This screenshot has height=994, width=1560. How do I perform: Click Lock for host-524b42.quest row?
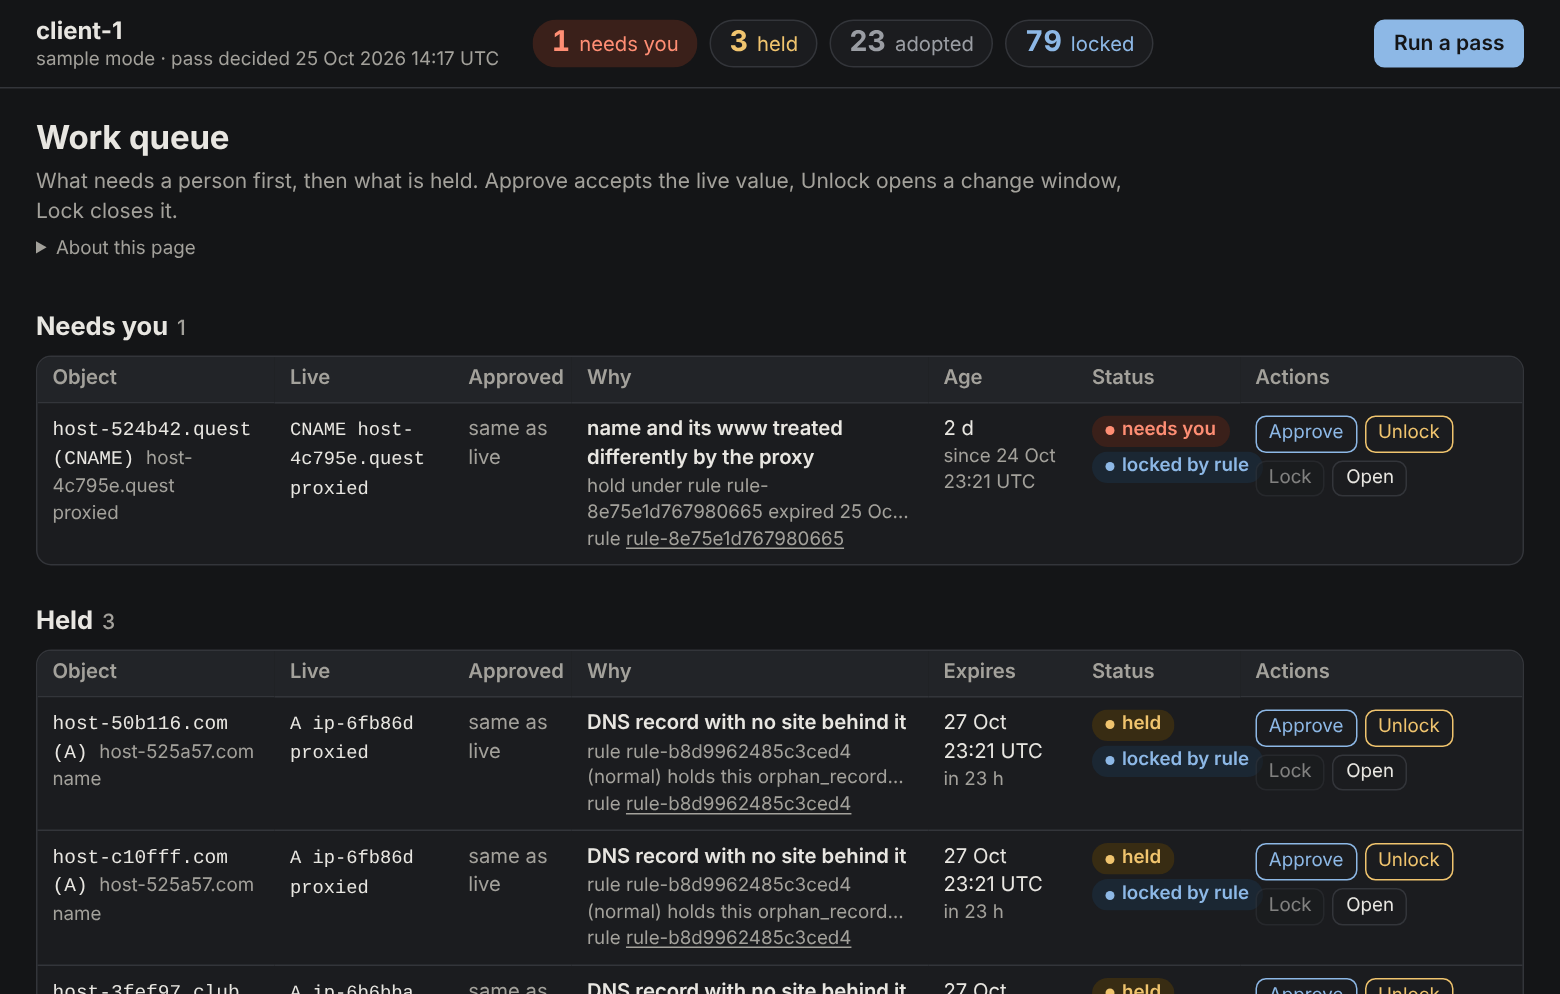[x=1289, y=478]
